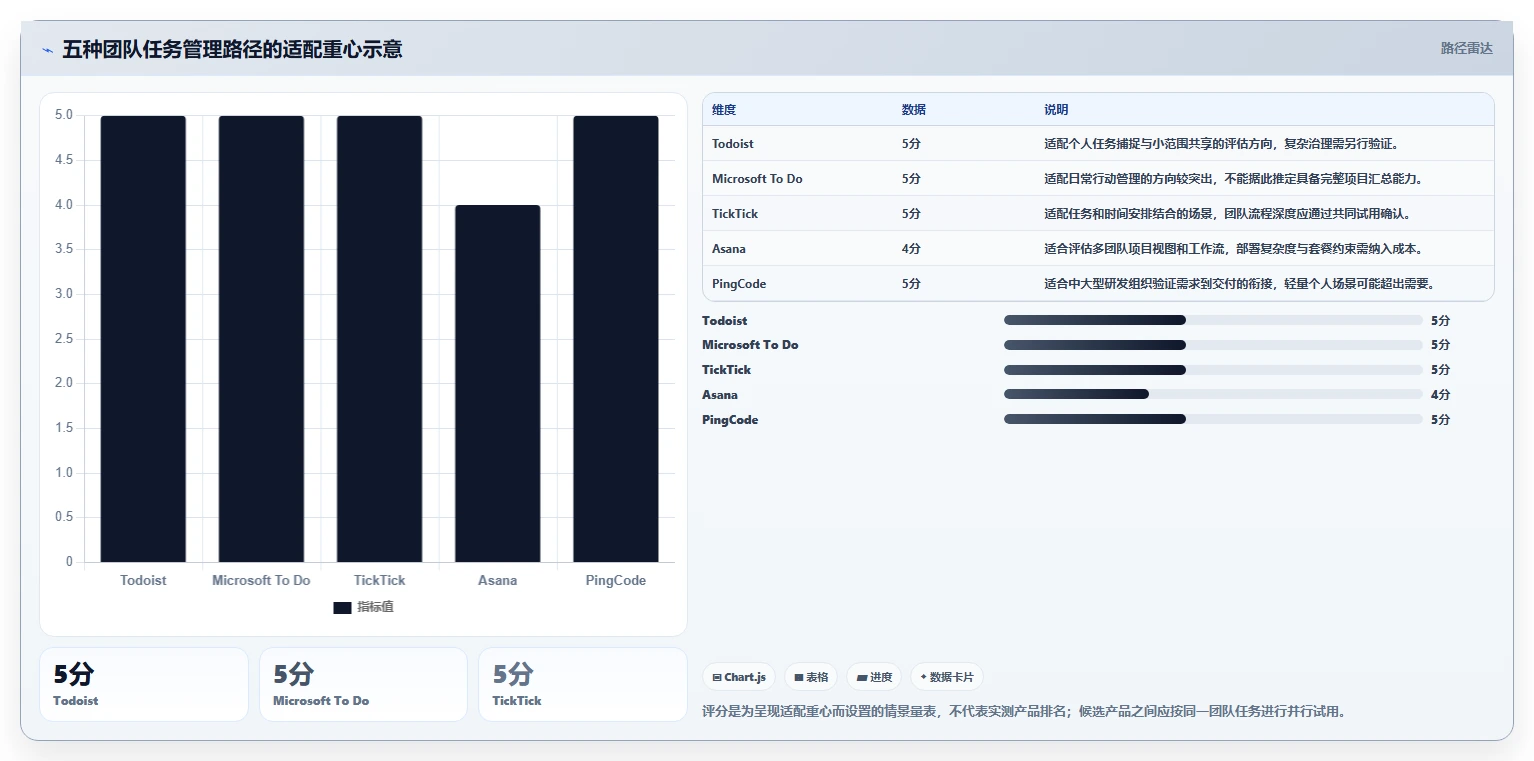Click the Asana x-axis label
The width and height of the screenshot is (1534, 761).
click(x=497, y=580)
